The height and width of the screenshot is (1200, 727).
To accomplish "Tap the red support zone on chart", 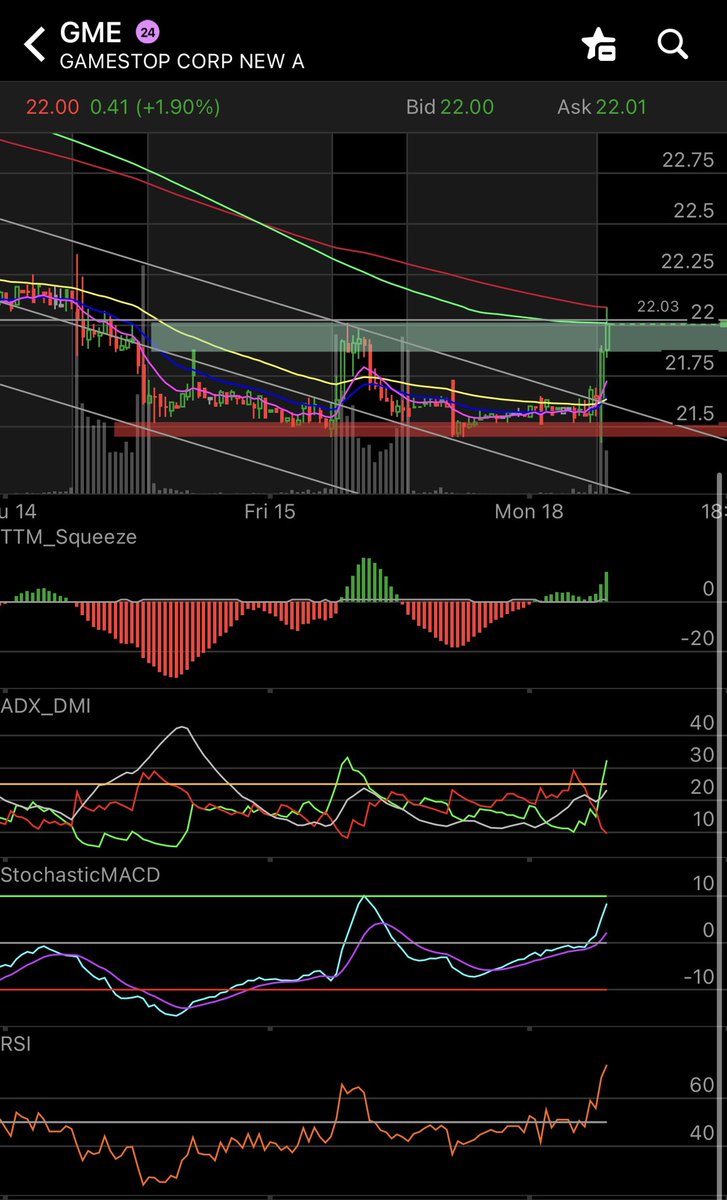I will click(420, 429).
